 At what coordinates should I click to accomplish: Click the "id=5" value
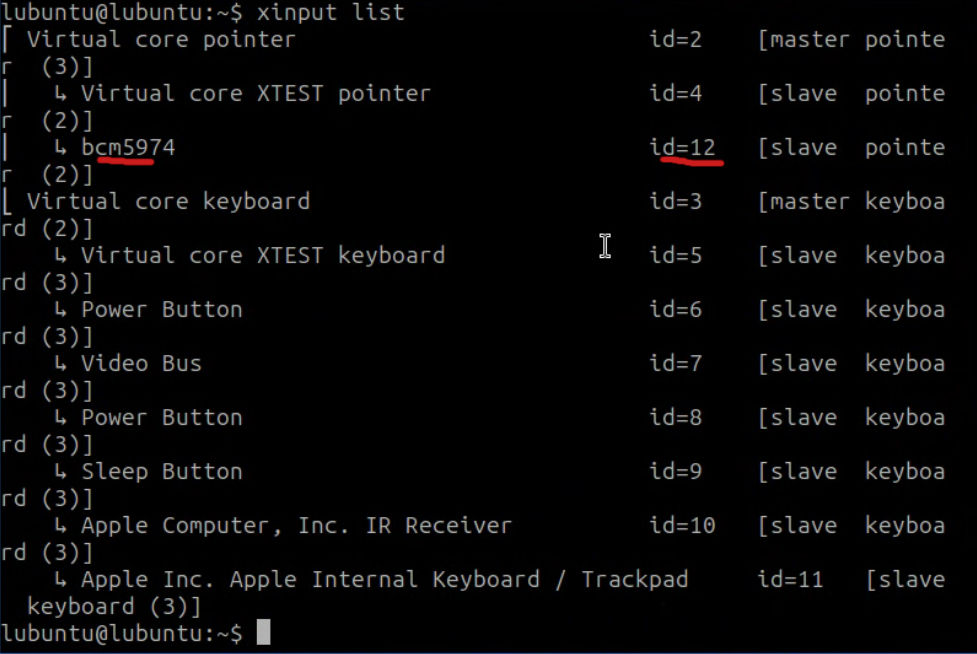[675, 256]
